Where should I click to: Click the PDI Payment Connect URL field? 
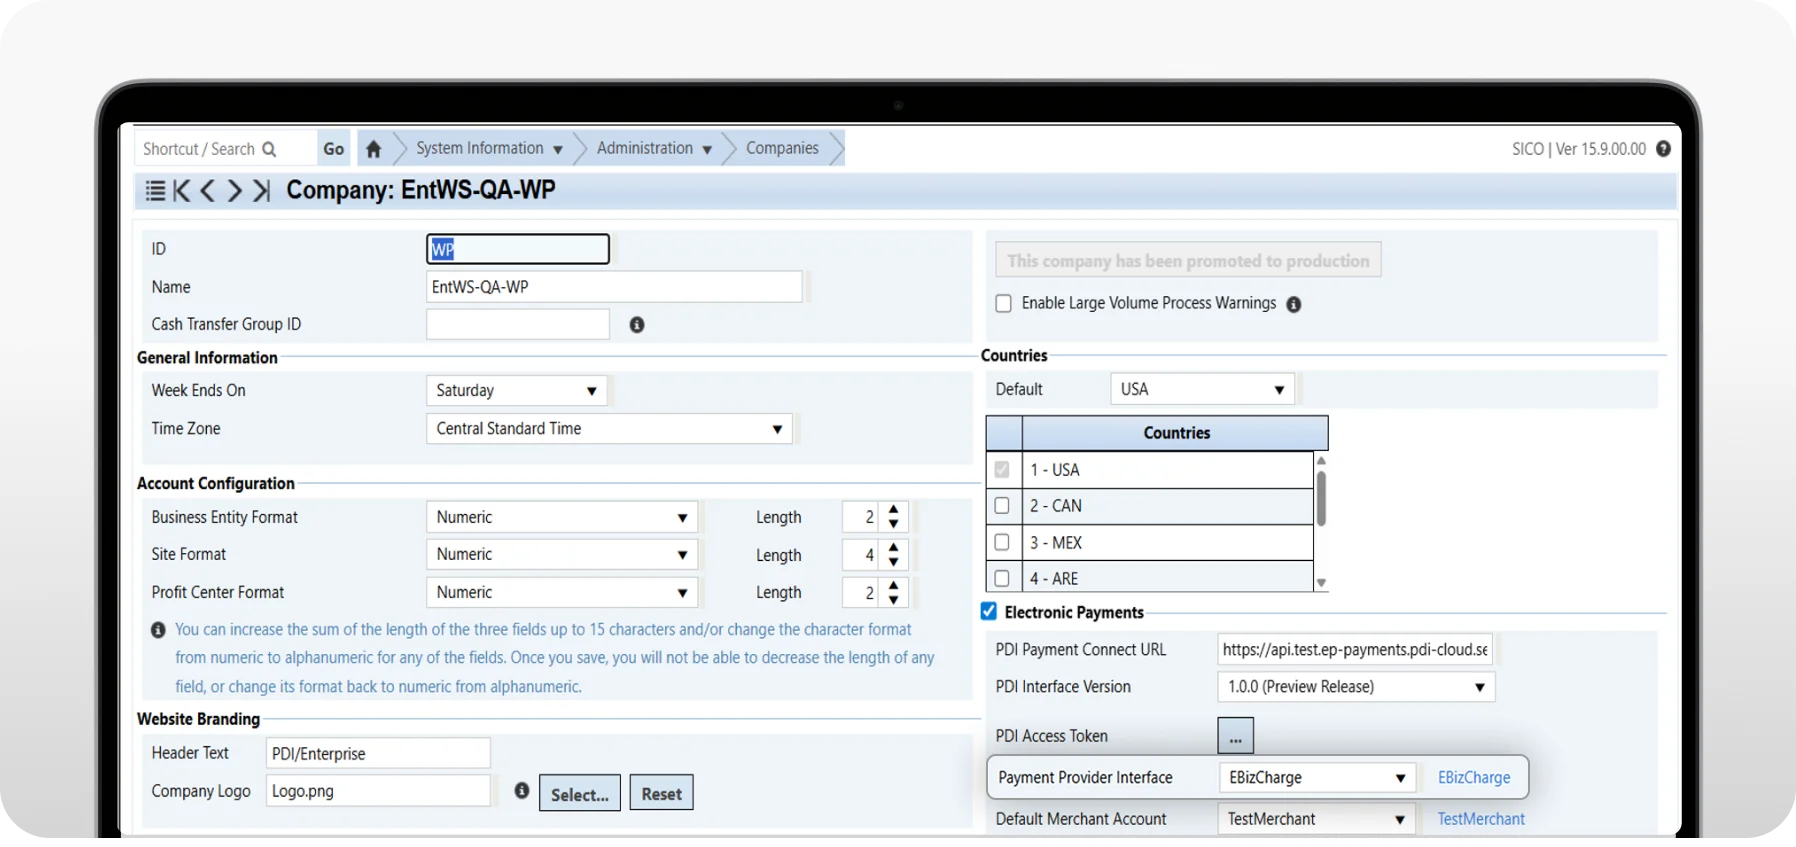(1355, 650)
